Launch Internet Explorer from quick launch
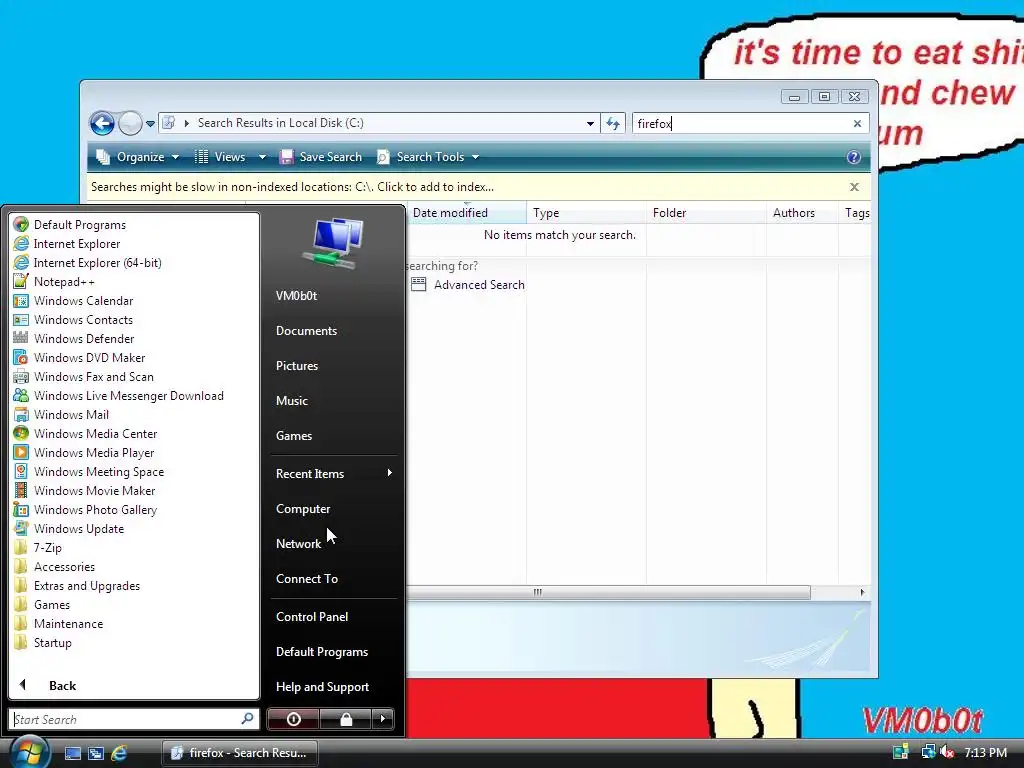The image size is (1024, 768). (x=119, y=753)
